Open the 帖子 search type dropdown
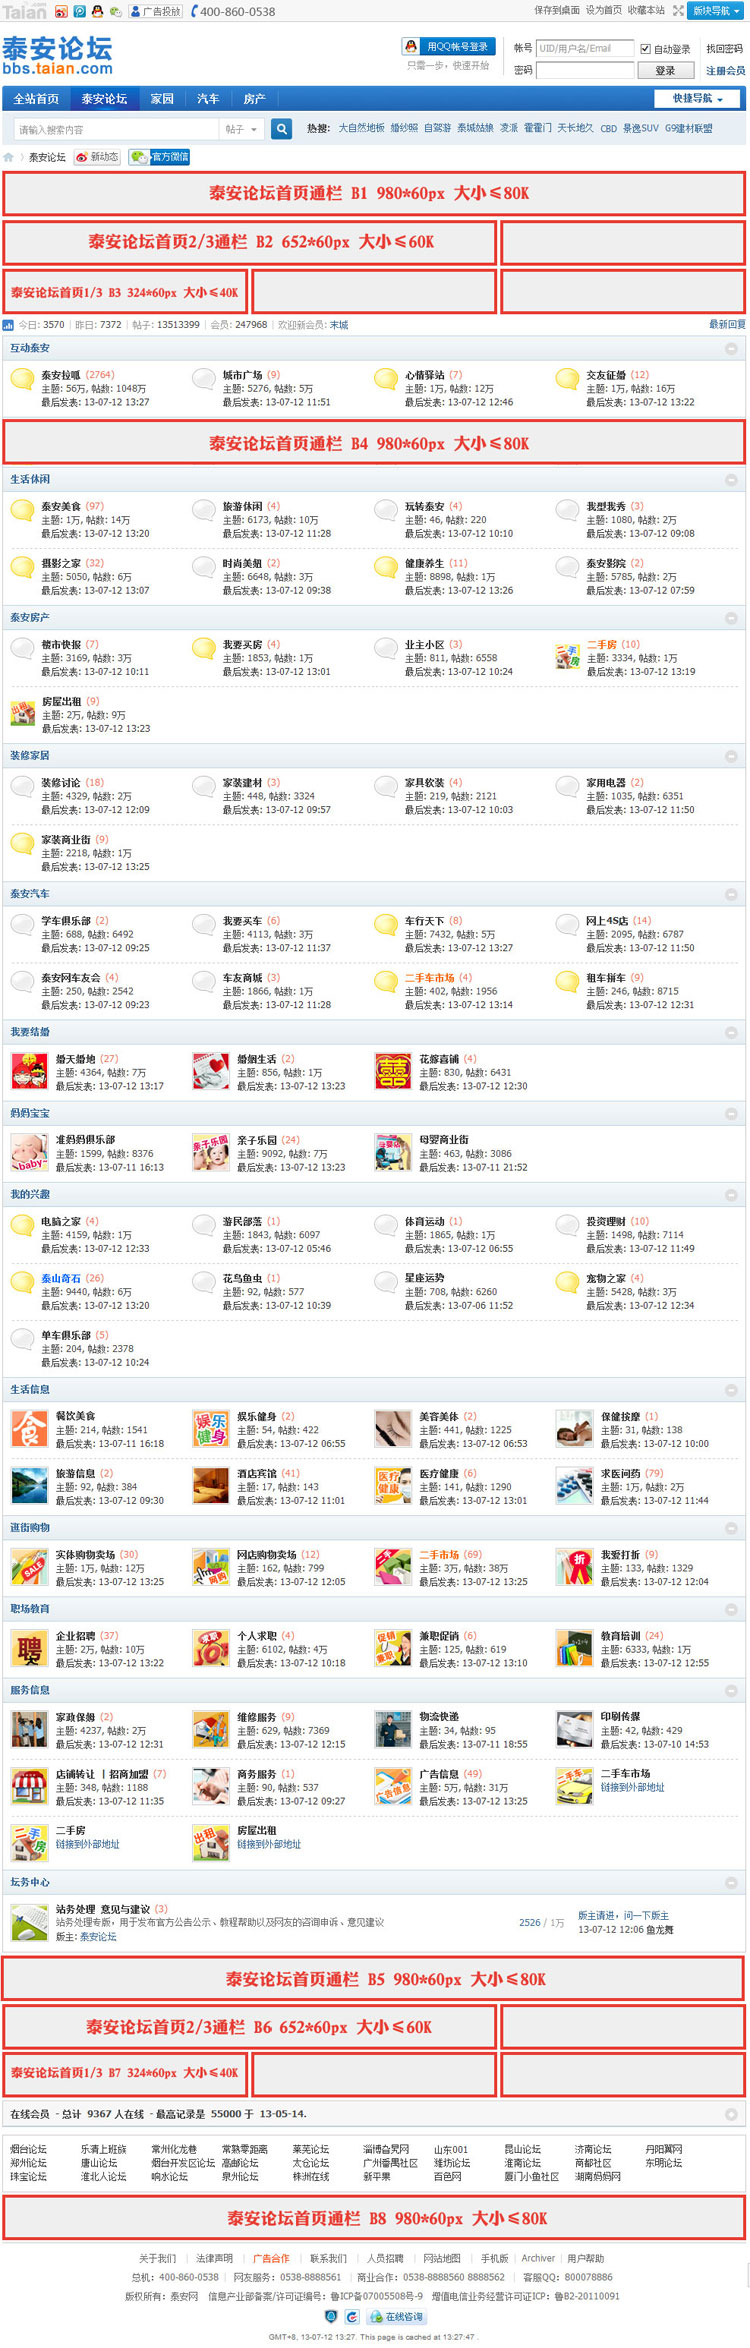Image resolution: width=750 pixels, height=2348 pixels. pyautogui.click(x=241, y=129)
